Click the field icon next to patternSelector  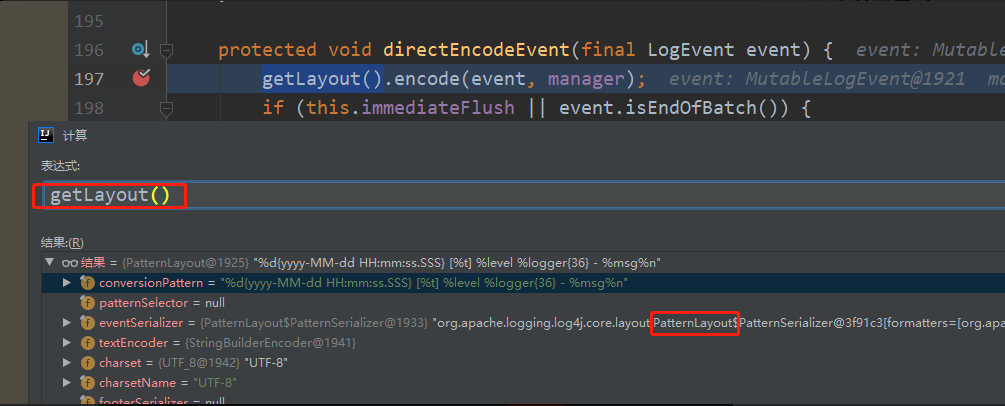pyautogui.click(x=88, y=302)
